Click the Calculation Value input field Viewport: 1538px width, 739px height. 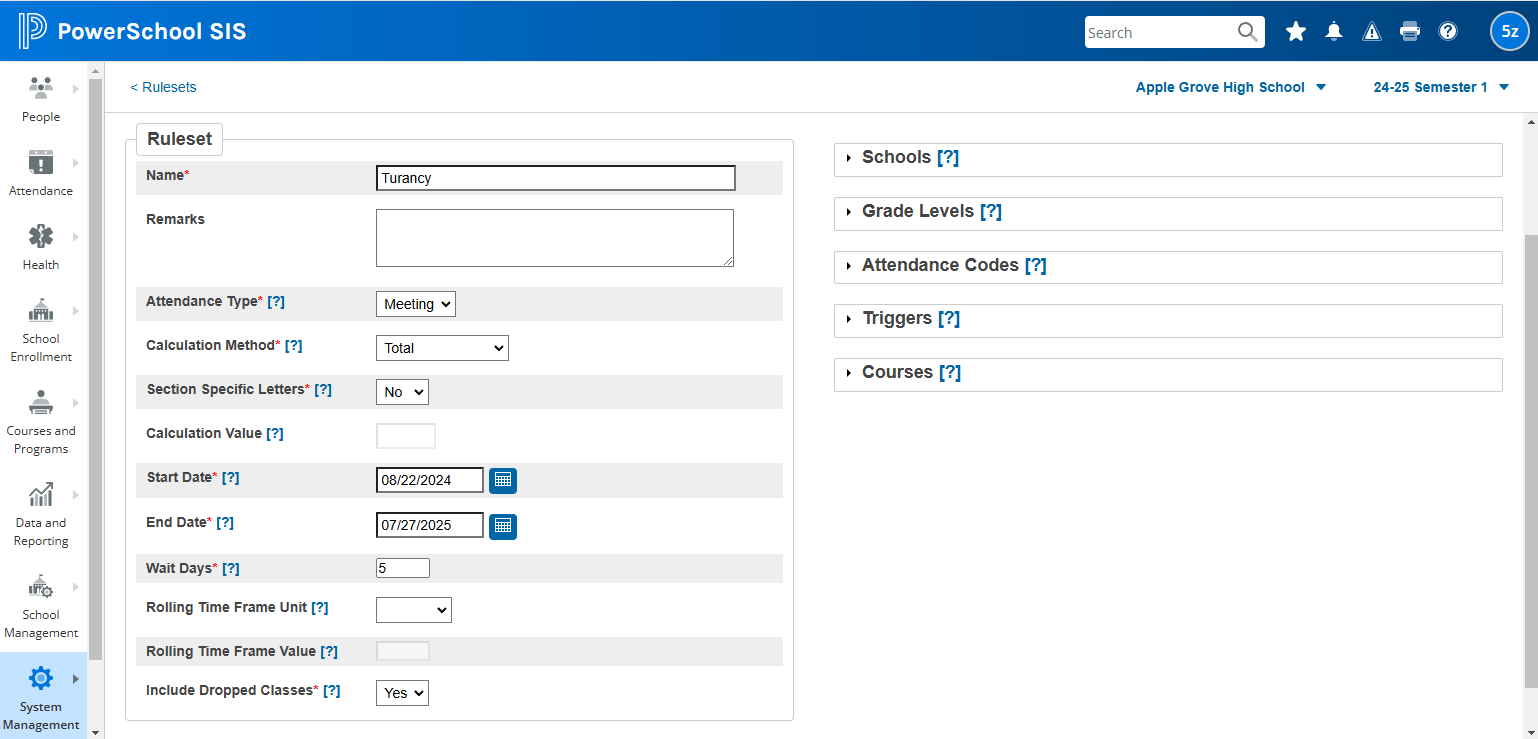click(x=406, y=436)
